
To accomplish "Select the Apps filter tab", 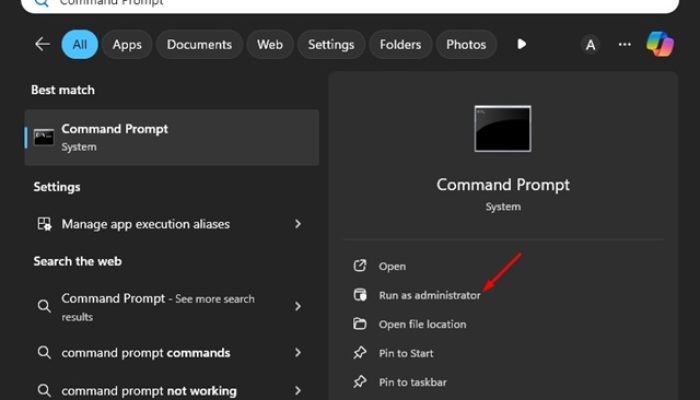I will point(127,44).
